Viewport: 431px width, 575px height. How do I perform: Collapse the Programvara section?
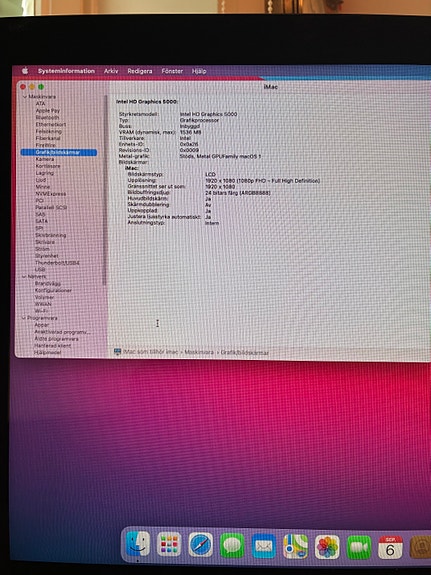pos(24,318)
